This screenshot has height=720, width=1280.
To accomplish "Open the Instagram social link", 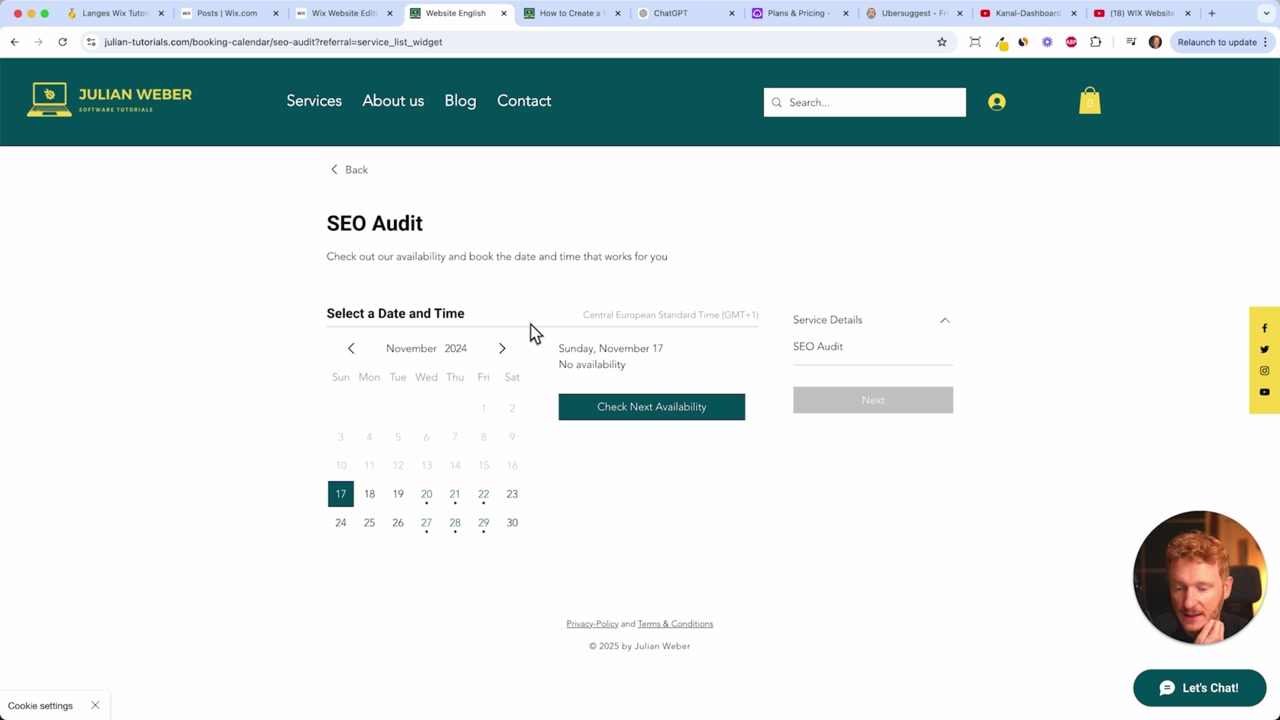I will [x=1264, y=371].
